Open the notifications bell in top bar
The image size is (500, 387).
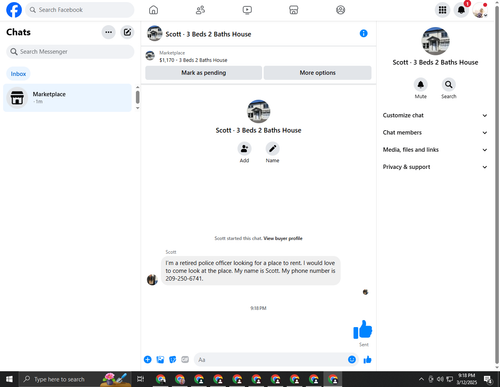[461, 10]
